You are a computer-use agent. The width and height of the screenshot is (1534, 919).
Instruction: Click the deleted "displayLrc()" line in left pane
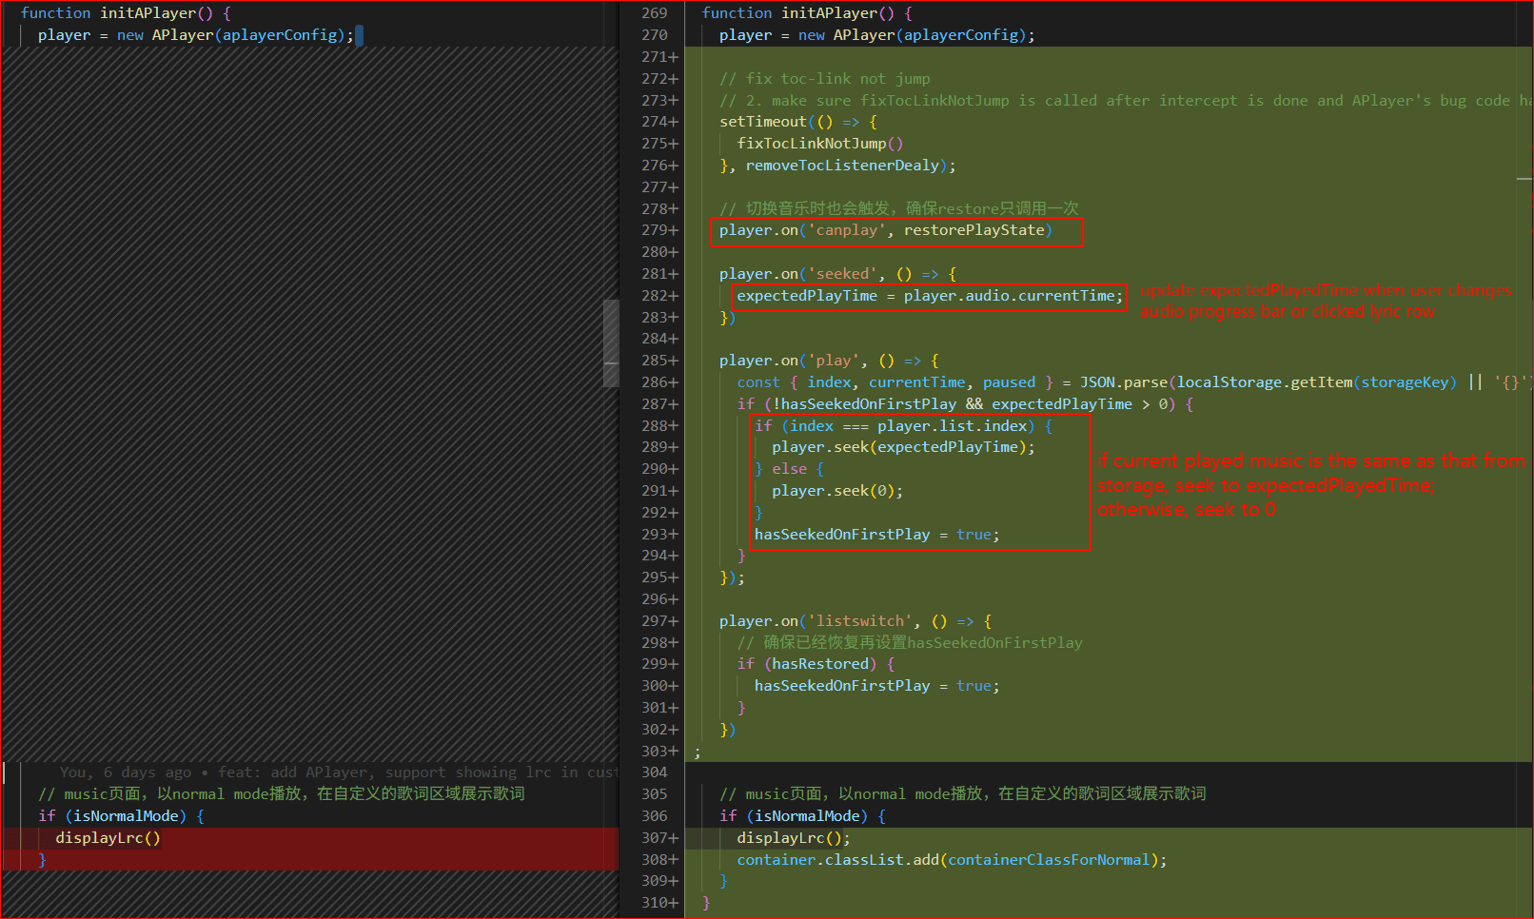click(108, 839)
